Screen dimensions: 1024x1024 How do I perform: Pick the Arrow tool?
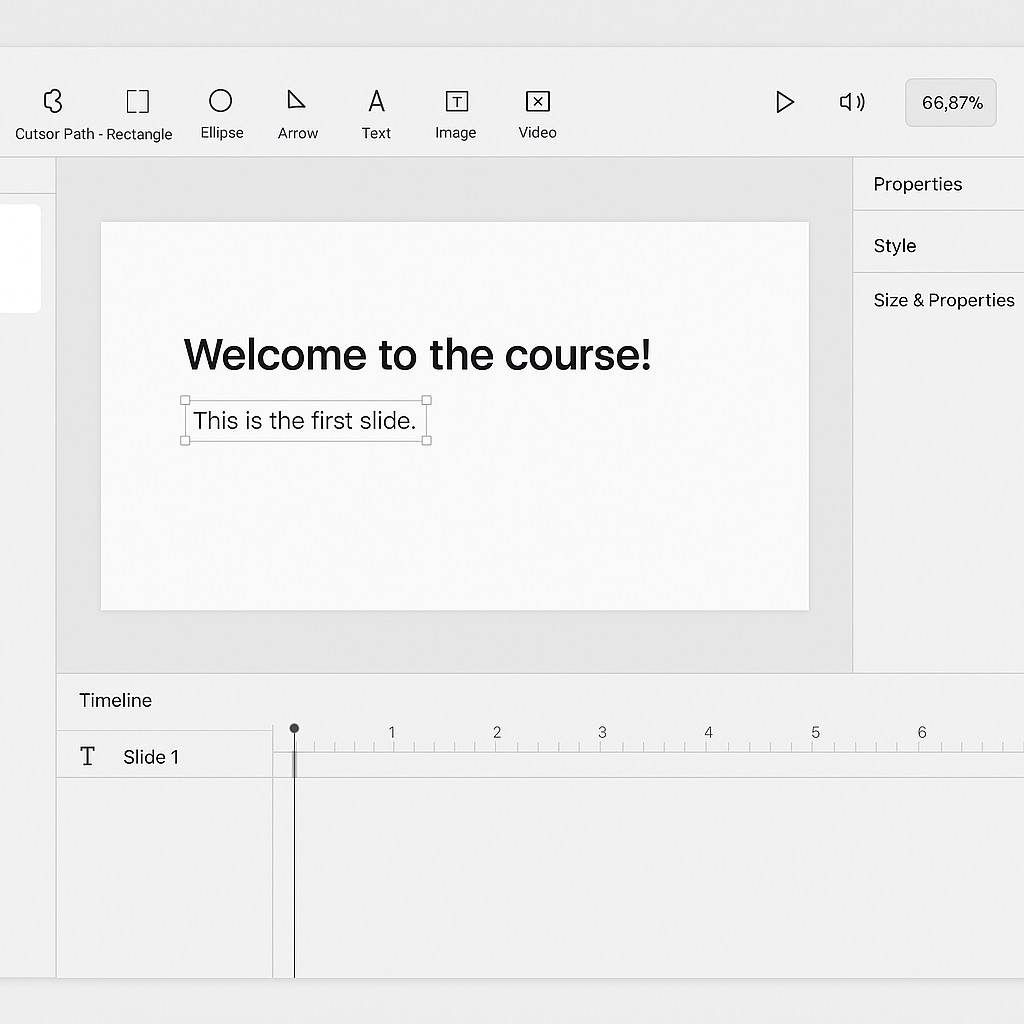click(297, 101)
